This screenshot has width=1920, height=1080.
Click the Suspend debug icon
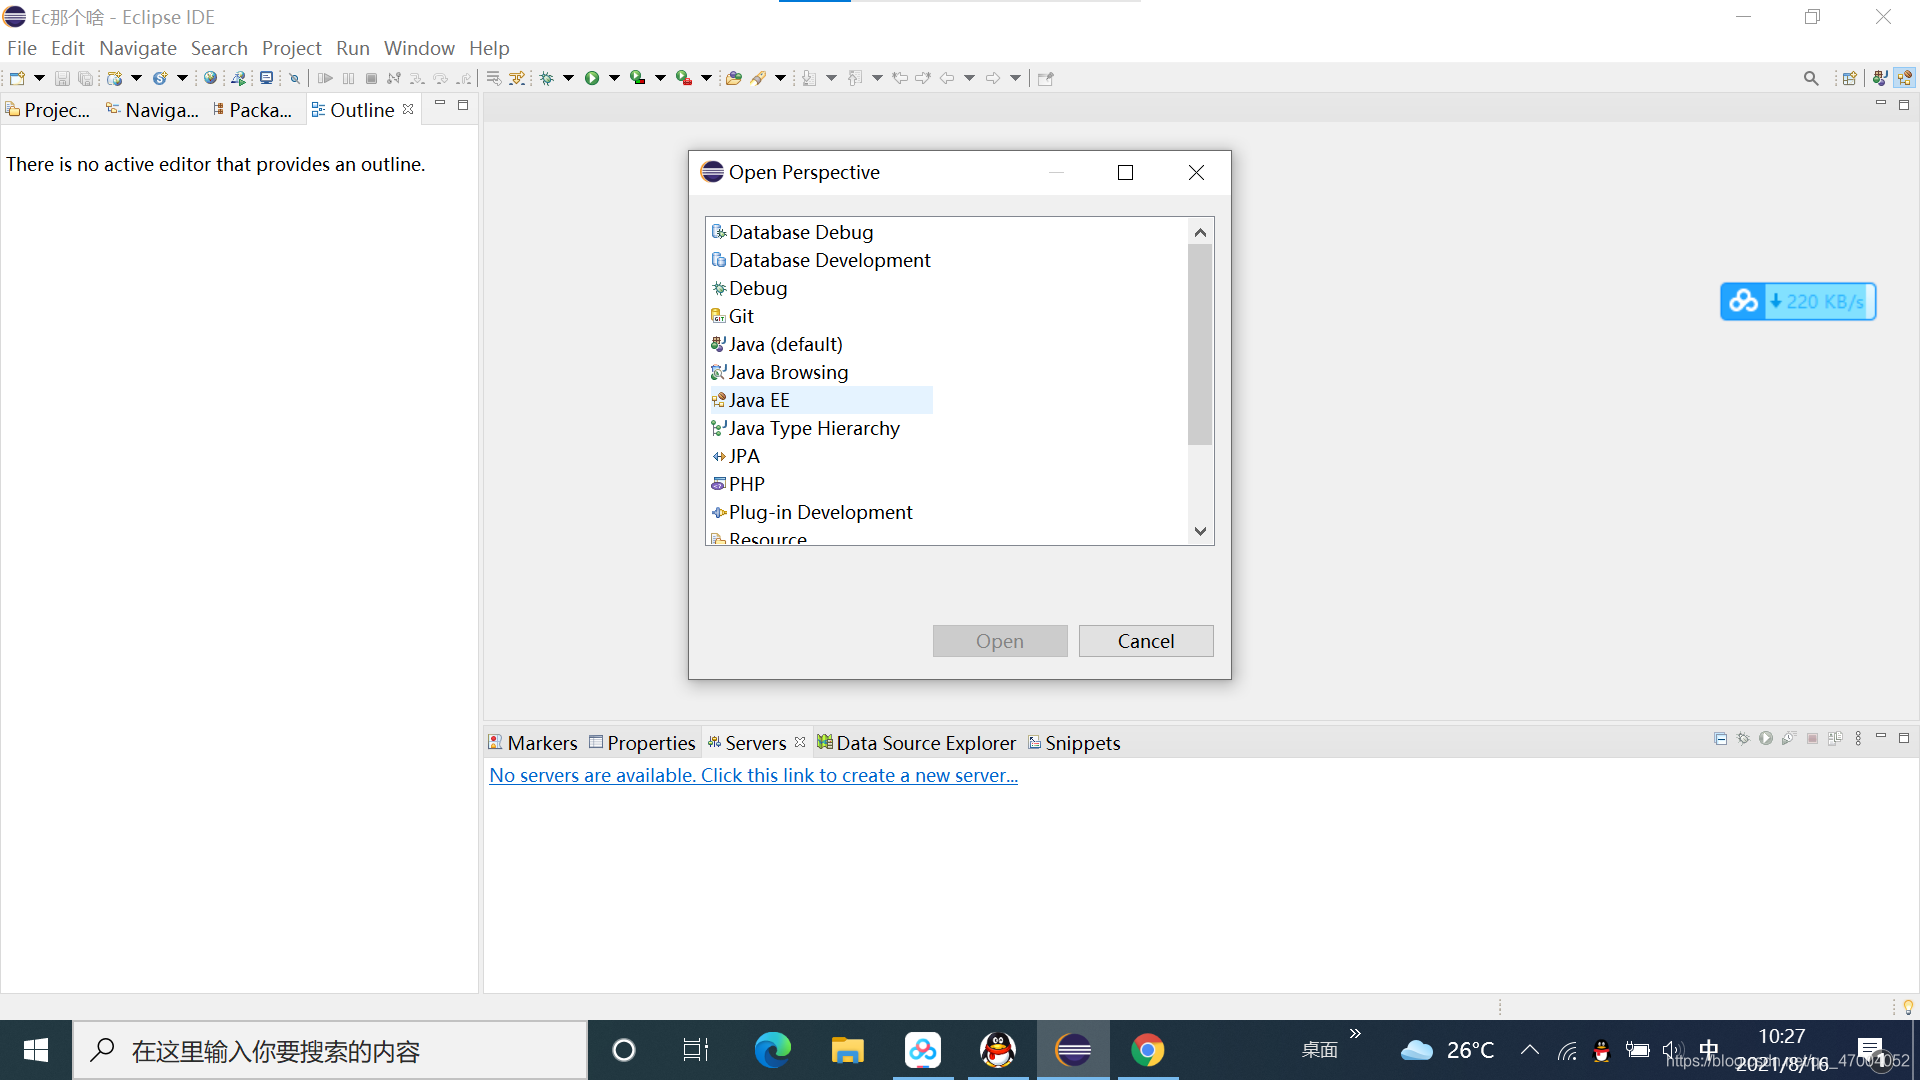click(348, 78)
